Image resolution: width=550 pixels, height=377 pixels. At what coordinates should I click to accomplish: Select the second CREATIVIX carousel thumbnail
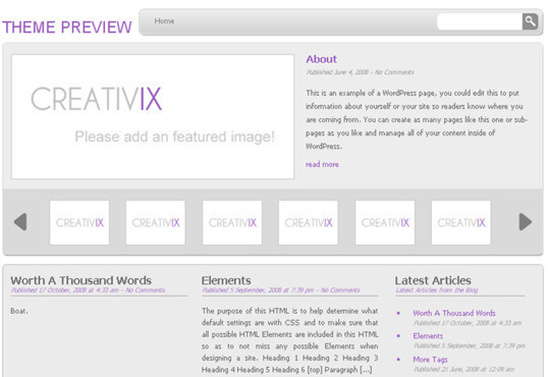coord(155,222)
